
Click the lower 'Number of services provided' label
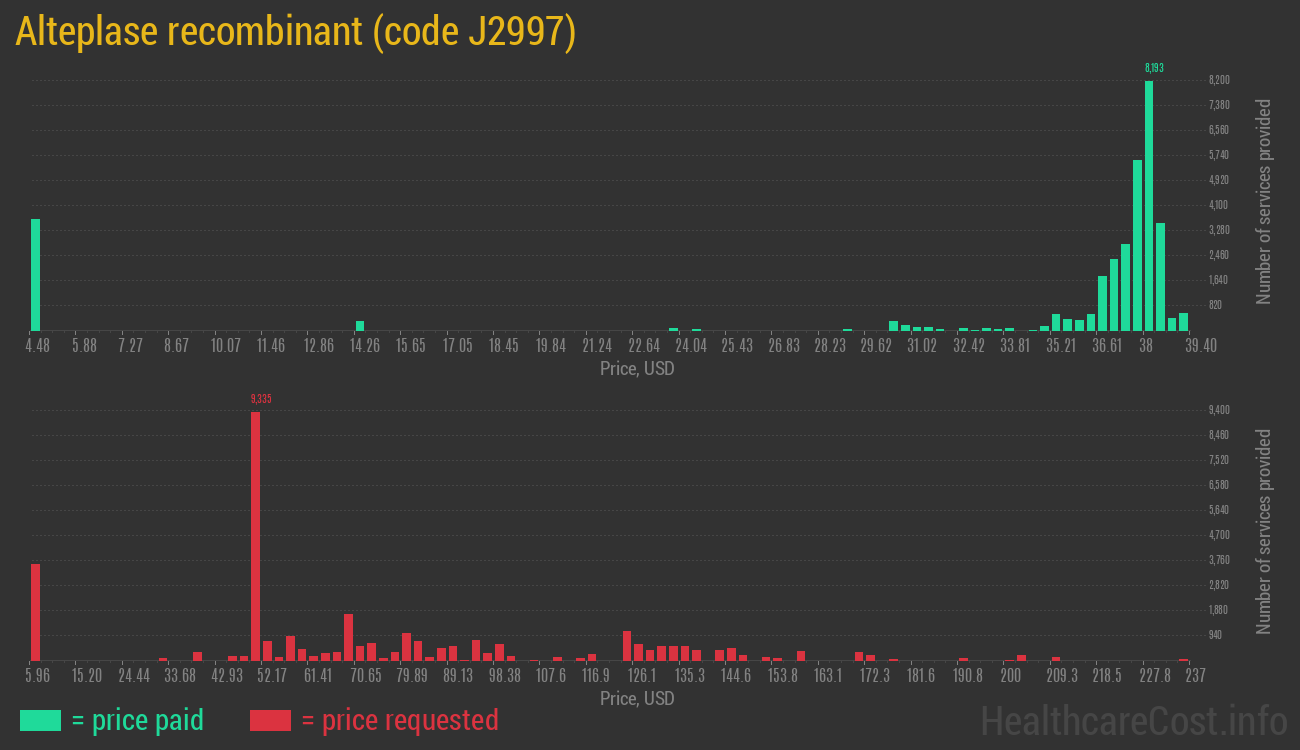(x=1264, y=532)
